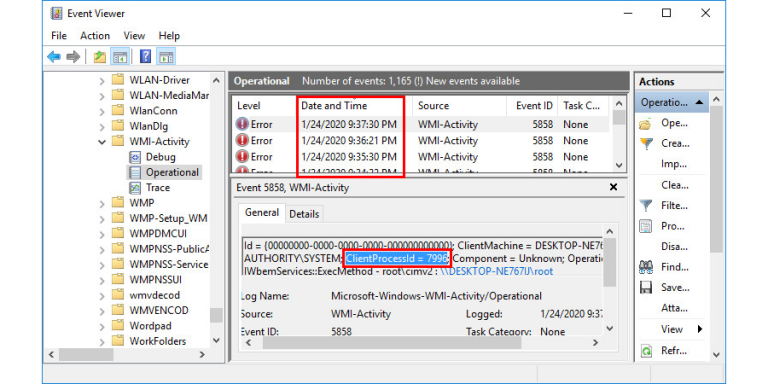Click the Filter current log funnel icon
The width and height of the screenshot is (768, 384).
coord(646,206)
